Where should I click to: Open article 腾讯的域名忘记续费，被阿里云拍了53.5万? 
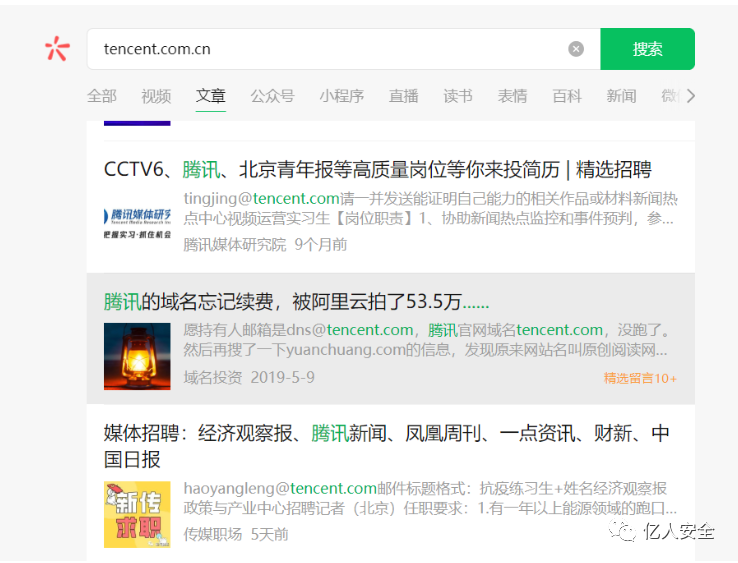pos(297,301)
